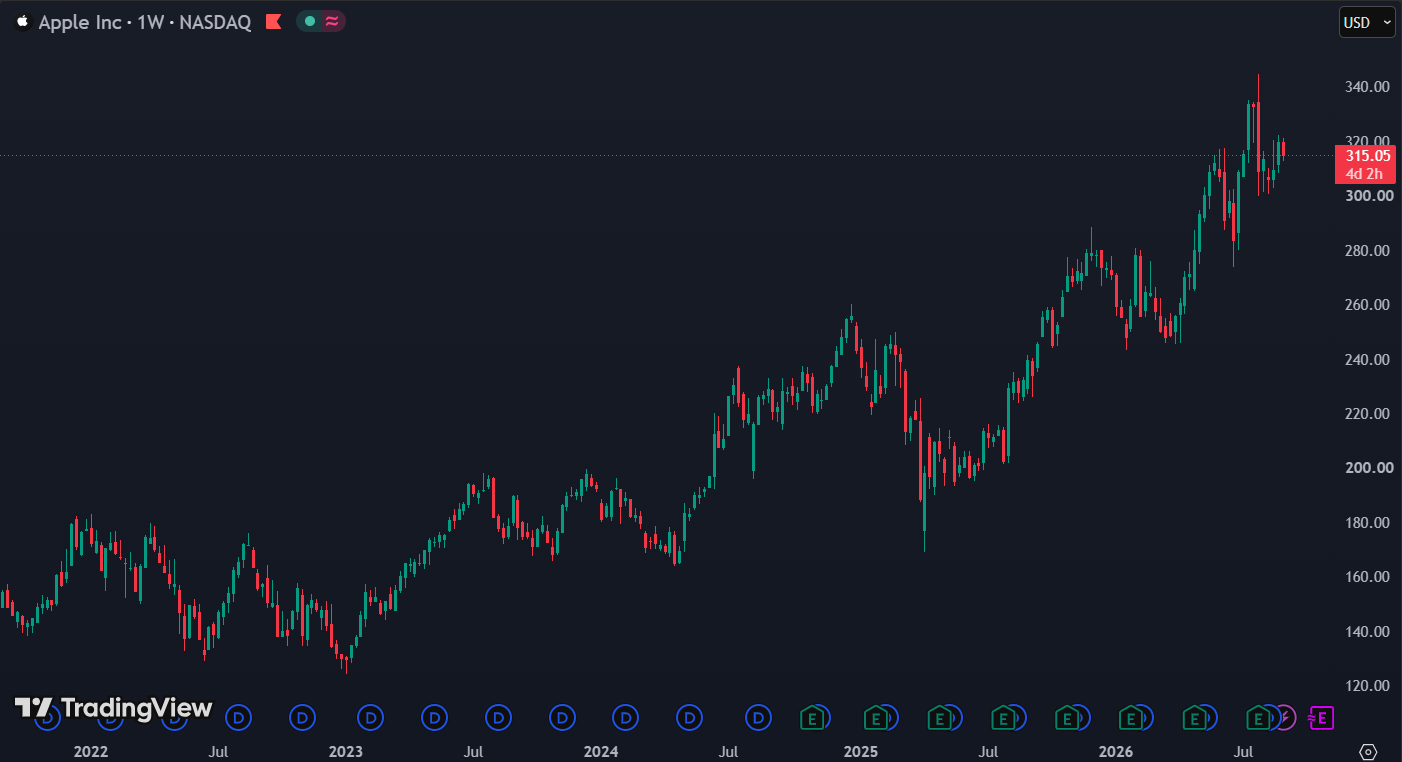Click the 280.00 price axis label
Screen dimensions: 1402x762
(x=1368, y=250)
